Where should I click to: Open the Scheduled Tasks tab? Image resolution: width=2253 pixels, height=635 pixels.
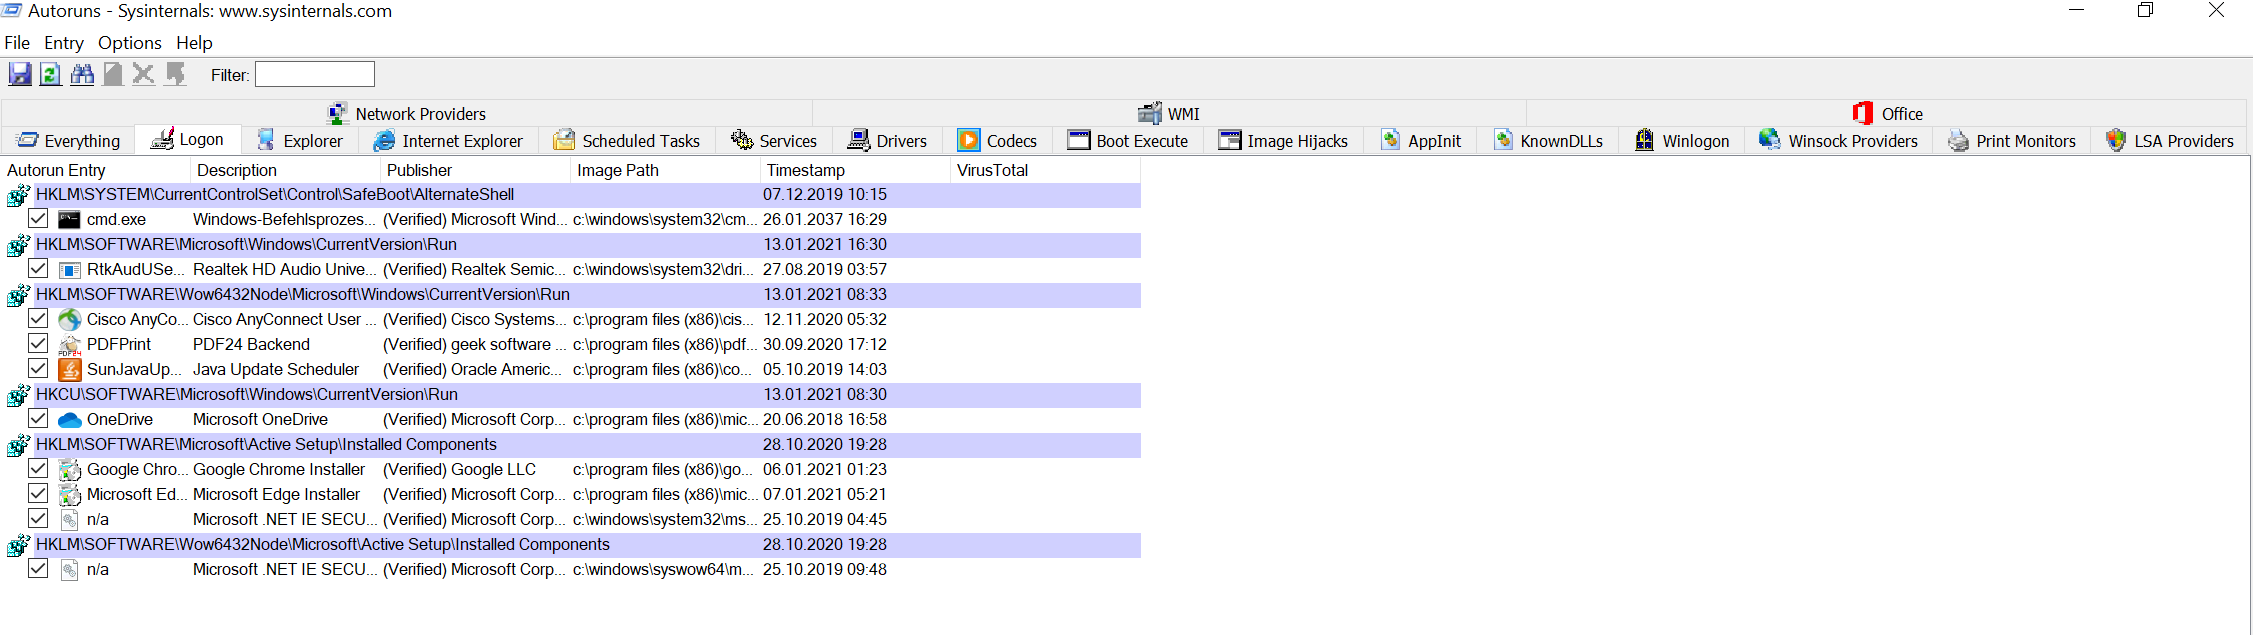(627, 141)
